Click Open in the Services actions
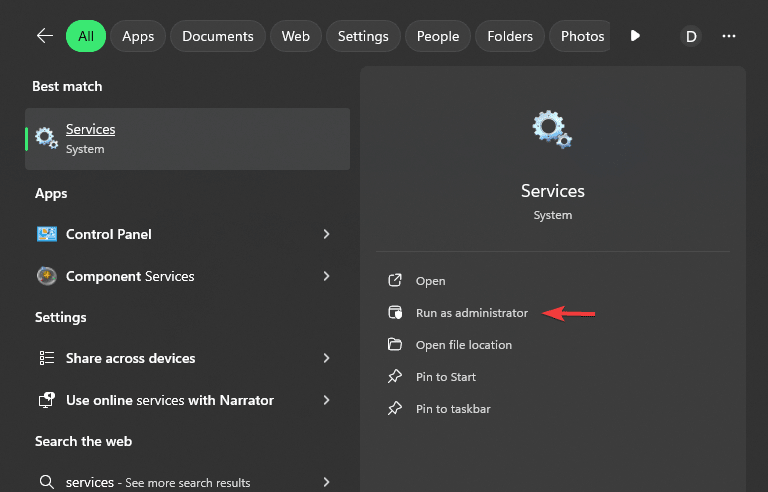Viewport: 768px width, 492px height. 431,281
